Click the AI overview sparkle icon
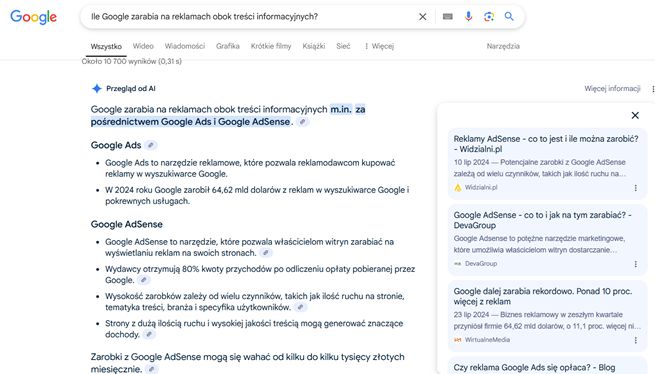Image resolution: width=655 pixels, height=374 pixels. [96, 88]
